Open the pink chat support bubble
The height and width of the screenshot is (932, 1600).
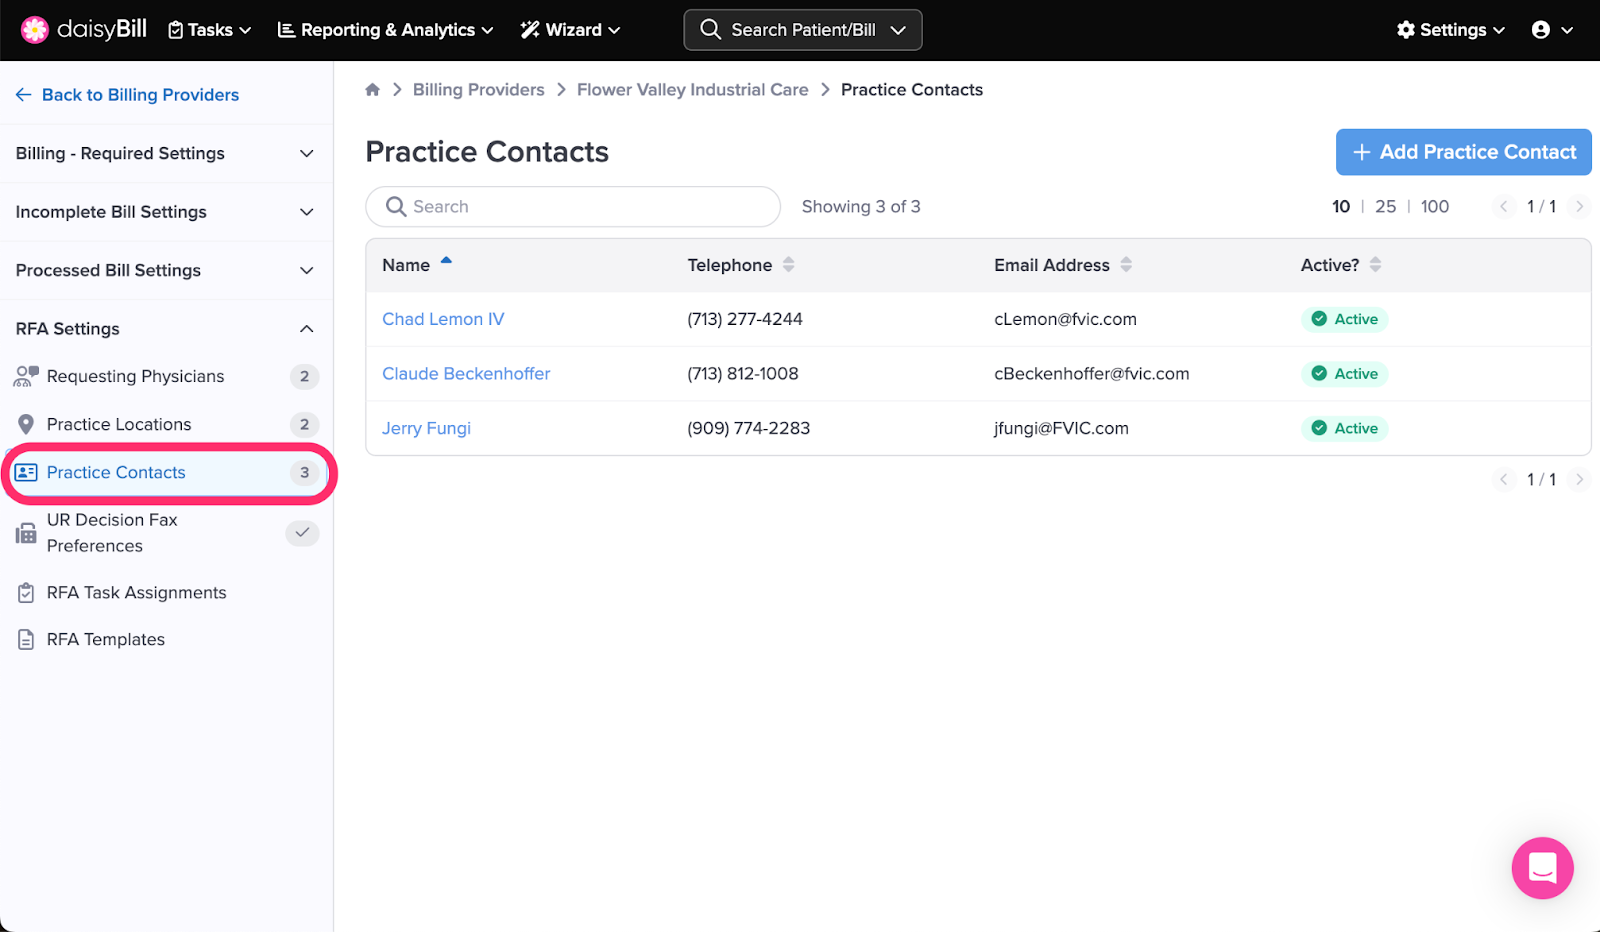(x=1542, y=868)
